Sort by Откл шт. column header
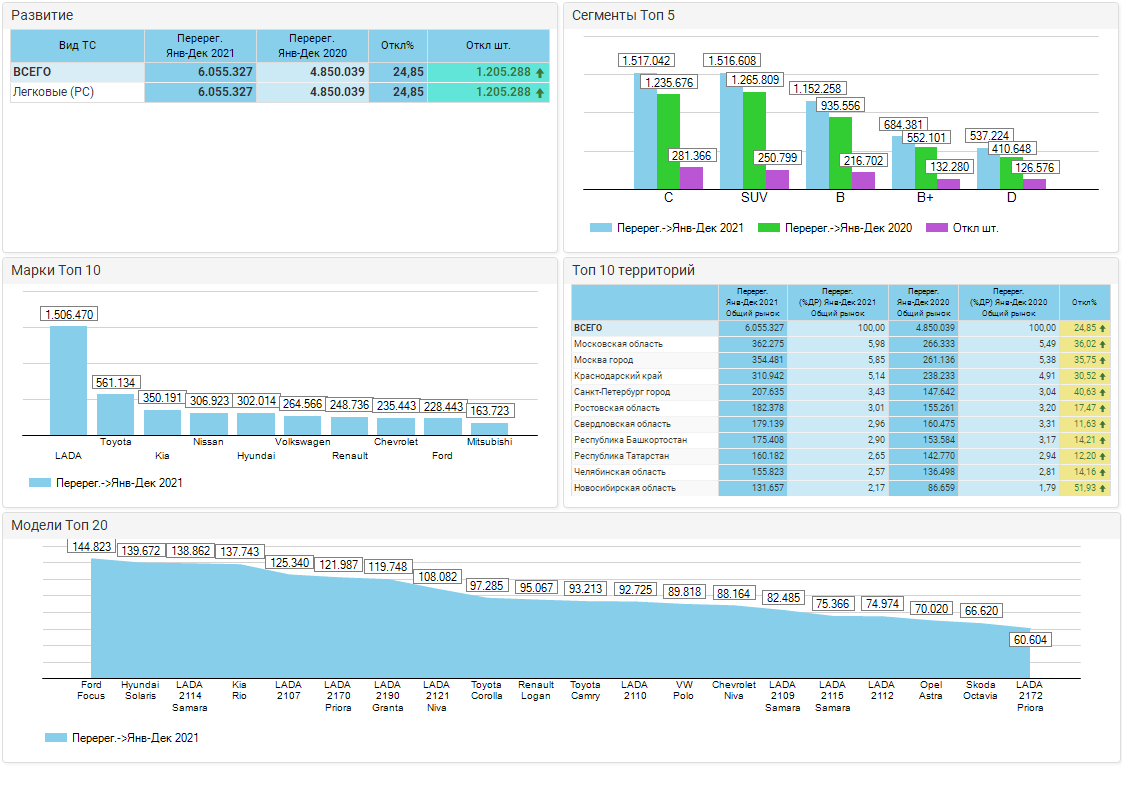 coord(488,45)
